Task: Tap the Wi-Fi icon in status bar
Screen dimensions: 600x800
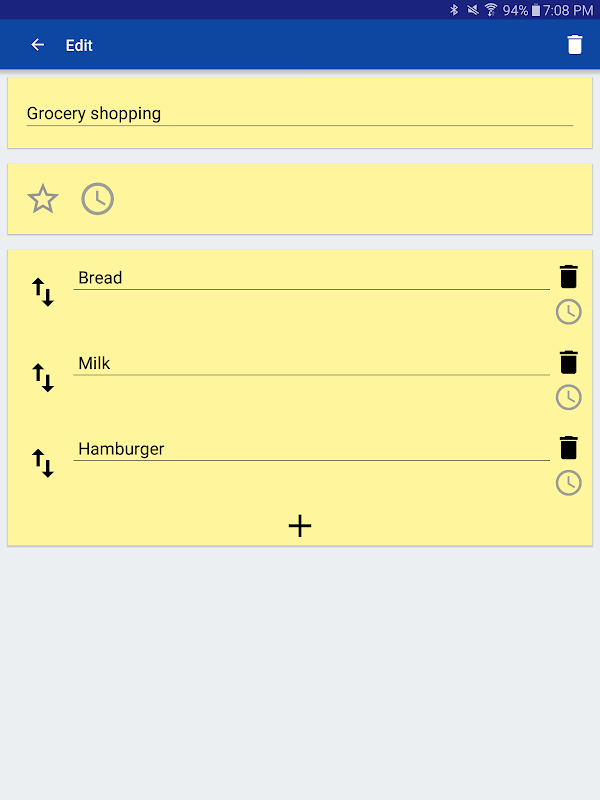Action: (x=491, y=10)
